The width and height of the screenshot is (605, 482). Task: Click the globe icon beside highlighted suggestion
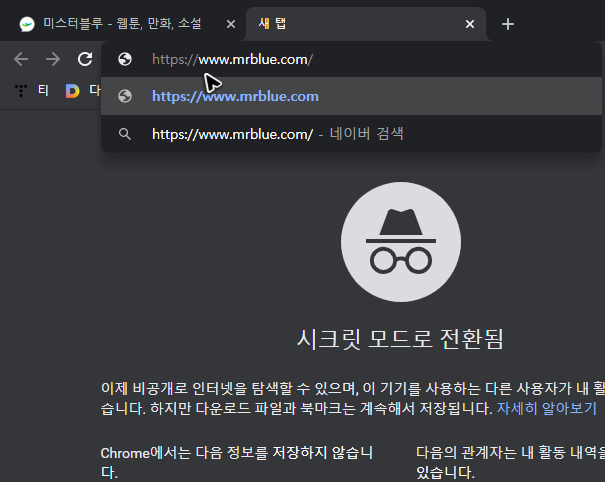pos(125,96)
